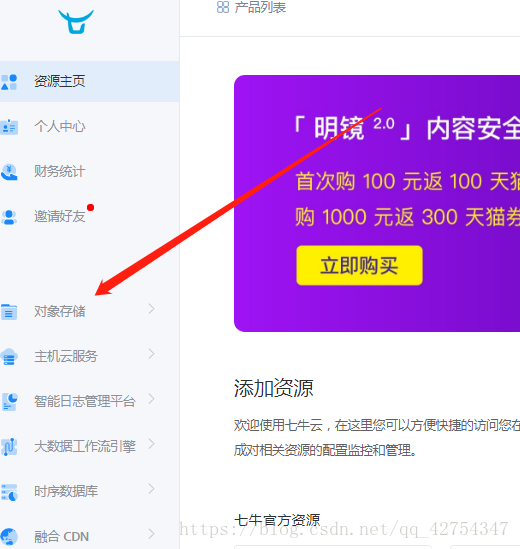This screenshot has width=520, height=549.
Task: Expand the 大数据工作流引擎 chevron
Action: tap(151, 444)
